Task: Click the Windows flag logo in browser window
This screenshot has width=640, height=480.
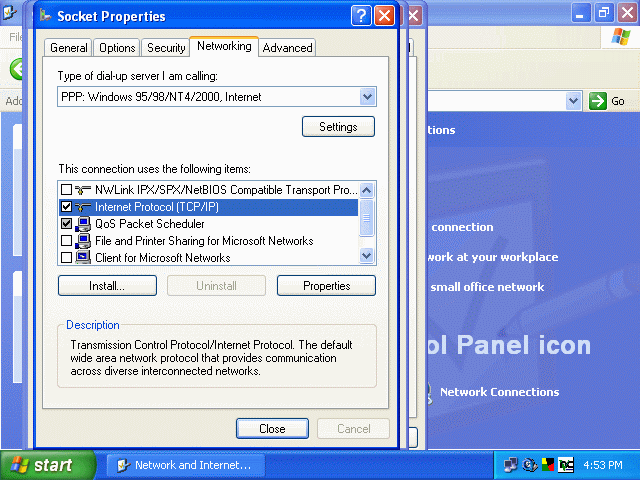Action: (620, 36)
